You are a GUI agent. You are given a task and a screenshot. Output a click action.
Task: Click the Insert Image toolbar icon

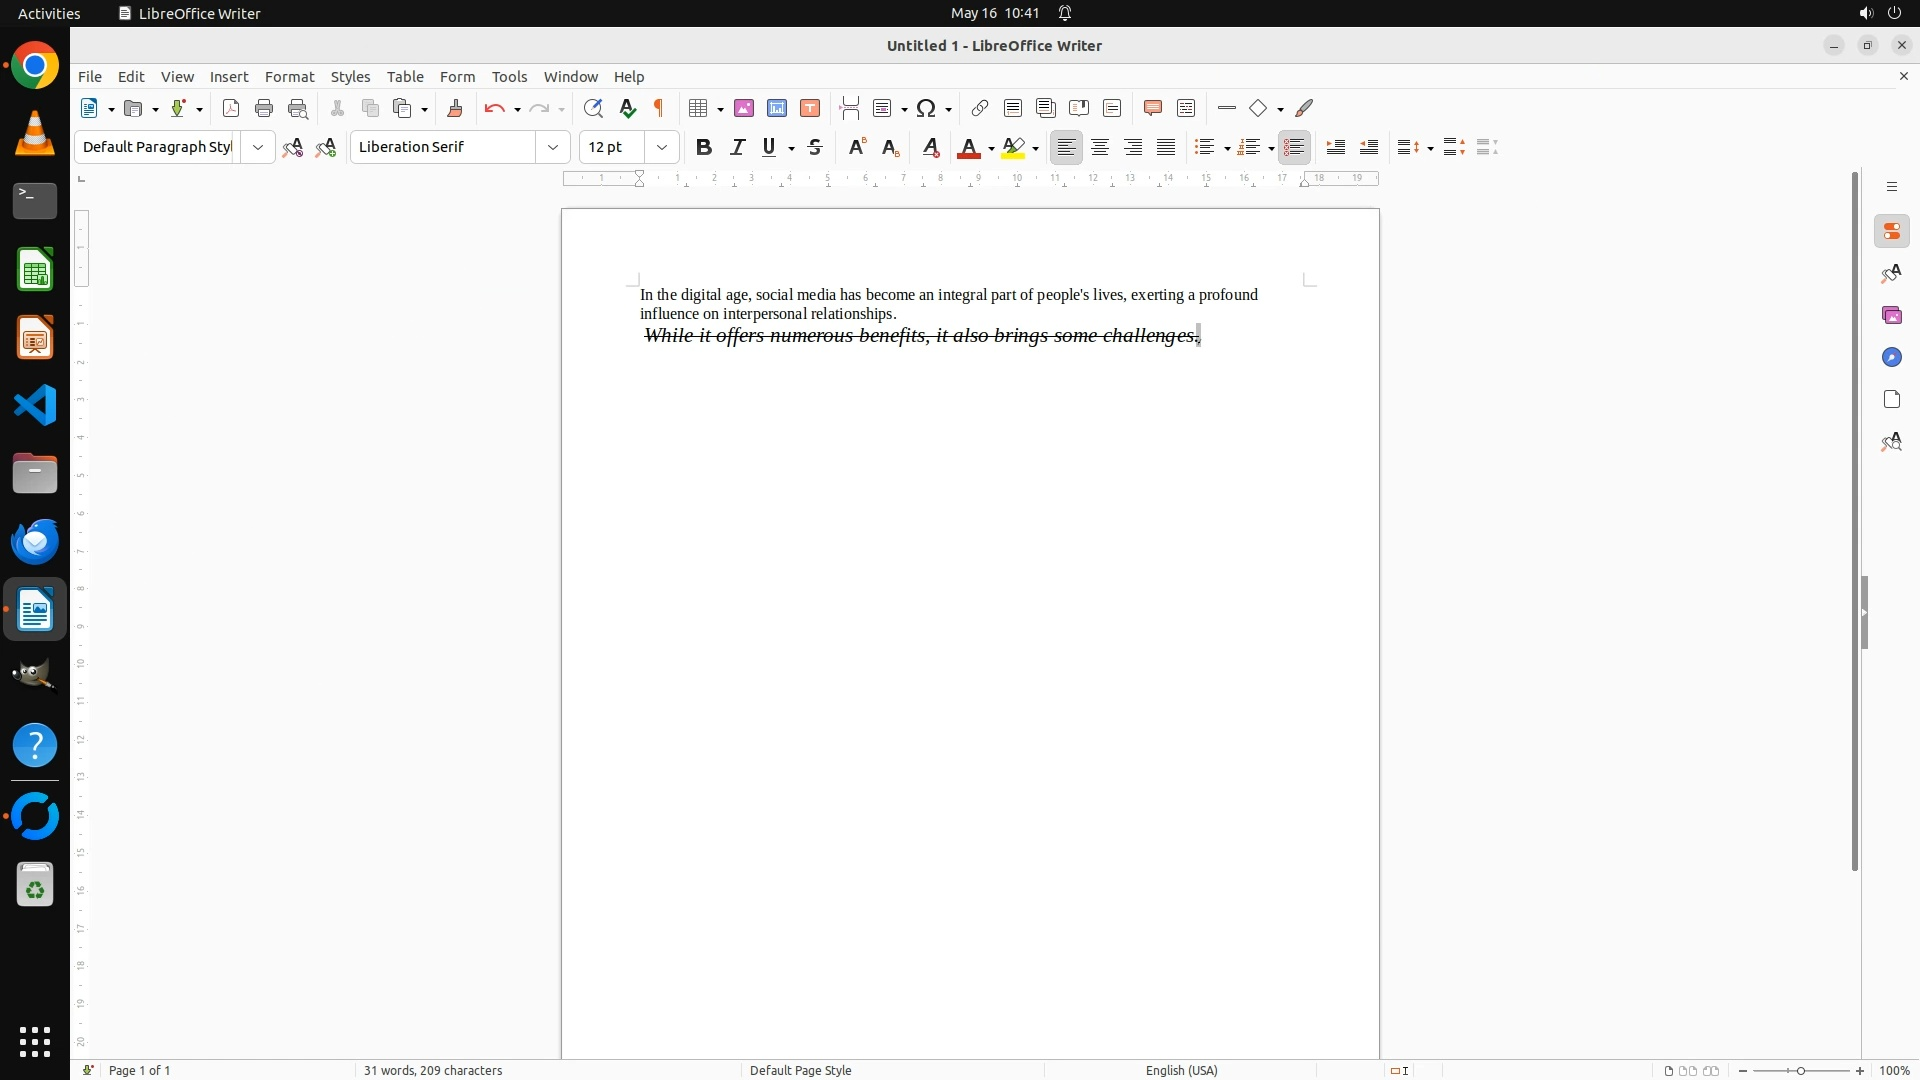pos(743,108)
